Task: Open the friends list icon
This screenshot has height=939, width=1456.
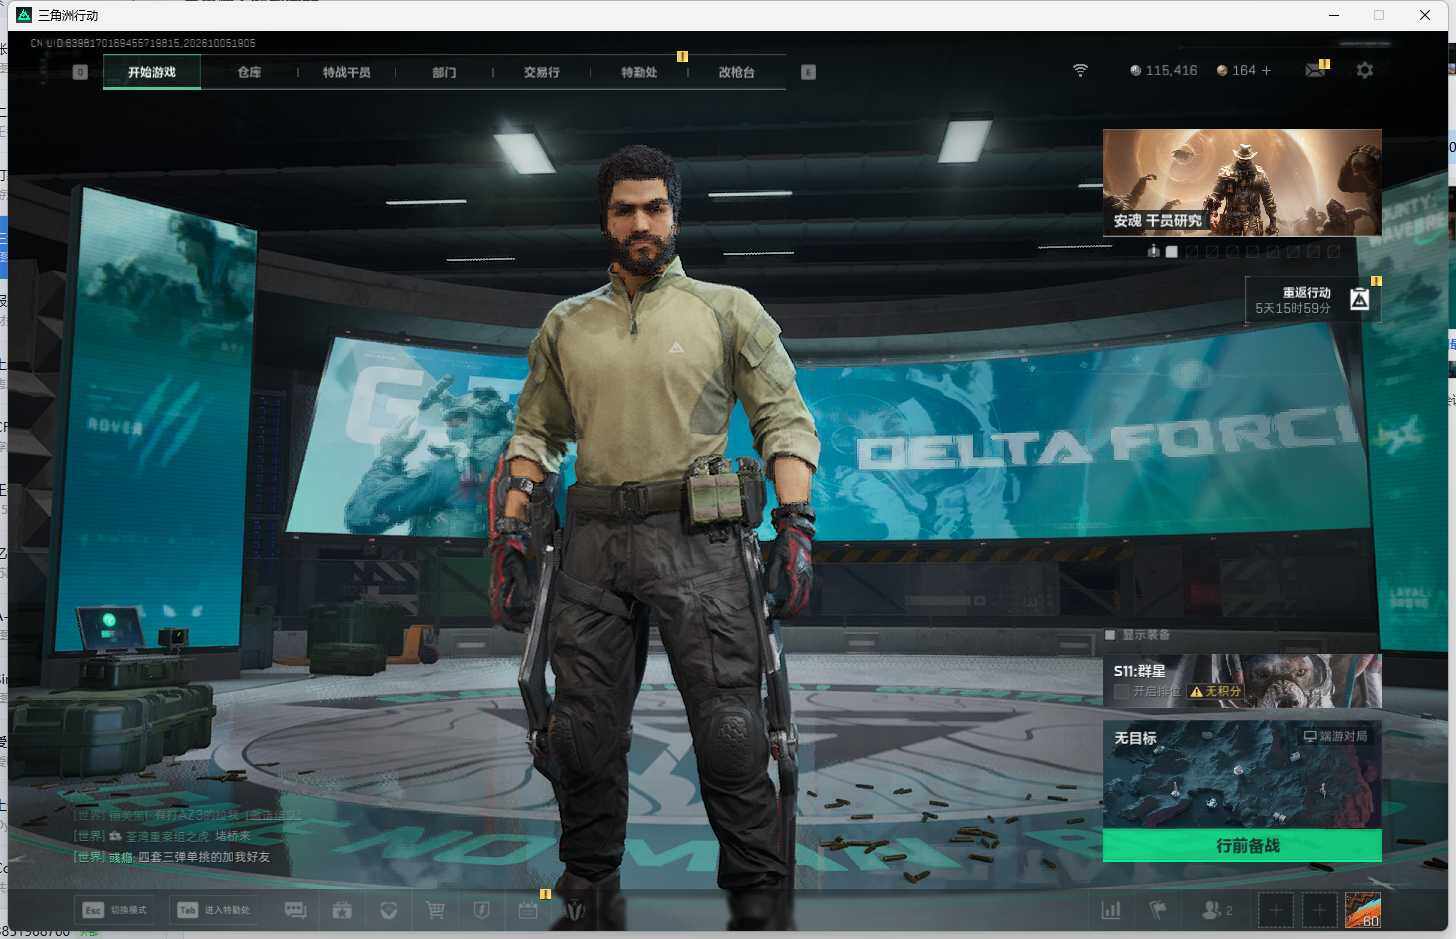Action: 1216,910
